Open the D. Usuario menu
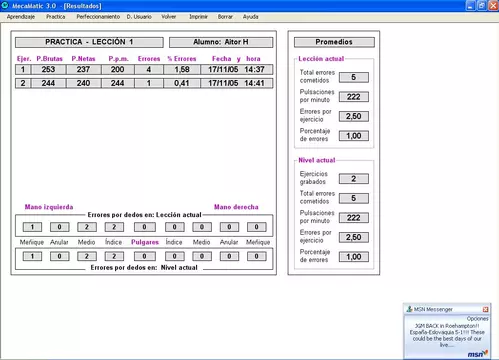 (139, 17)
